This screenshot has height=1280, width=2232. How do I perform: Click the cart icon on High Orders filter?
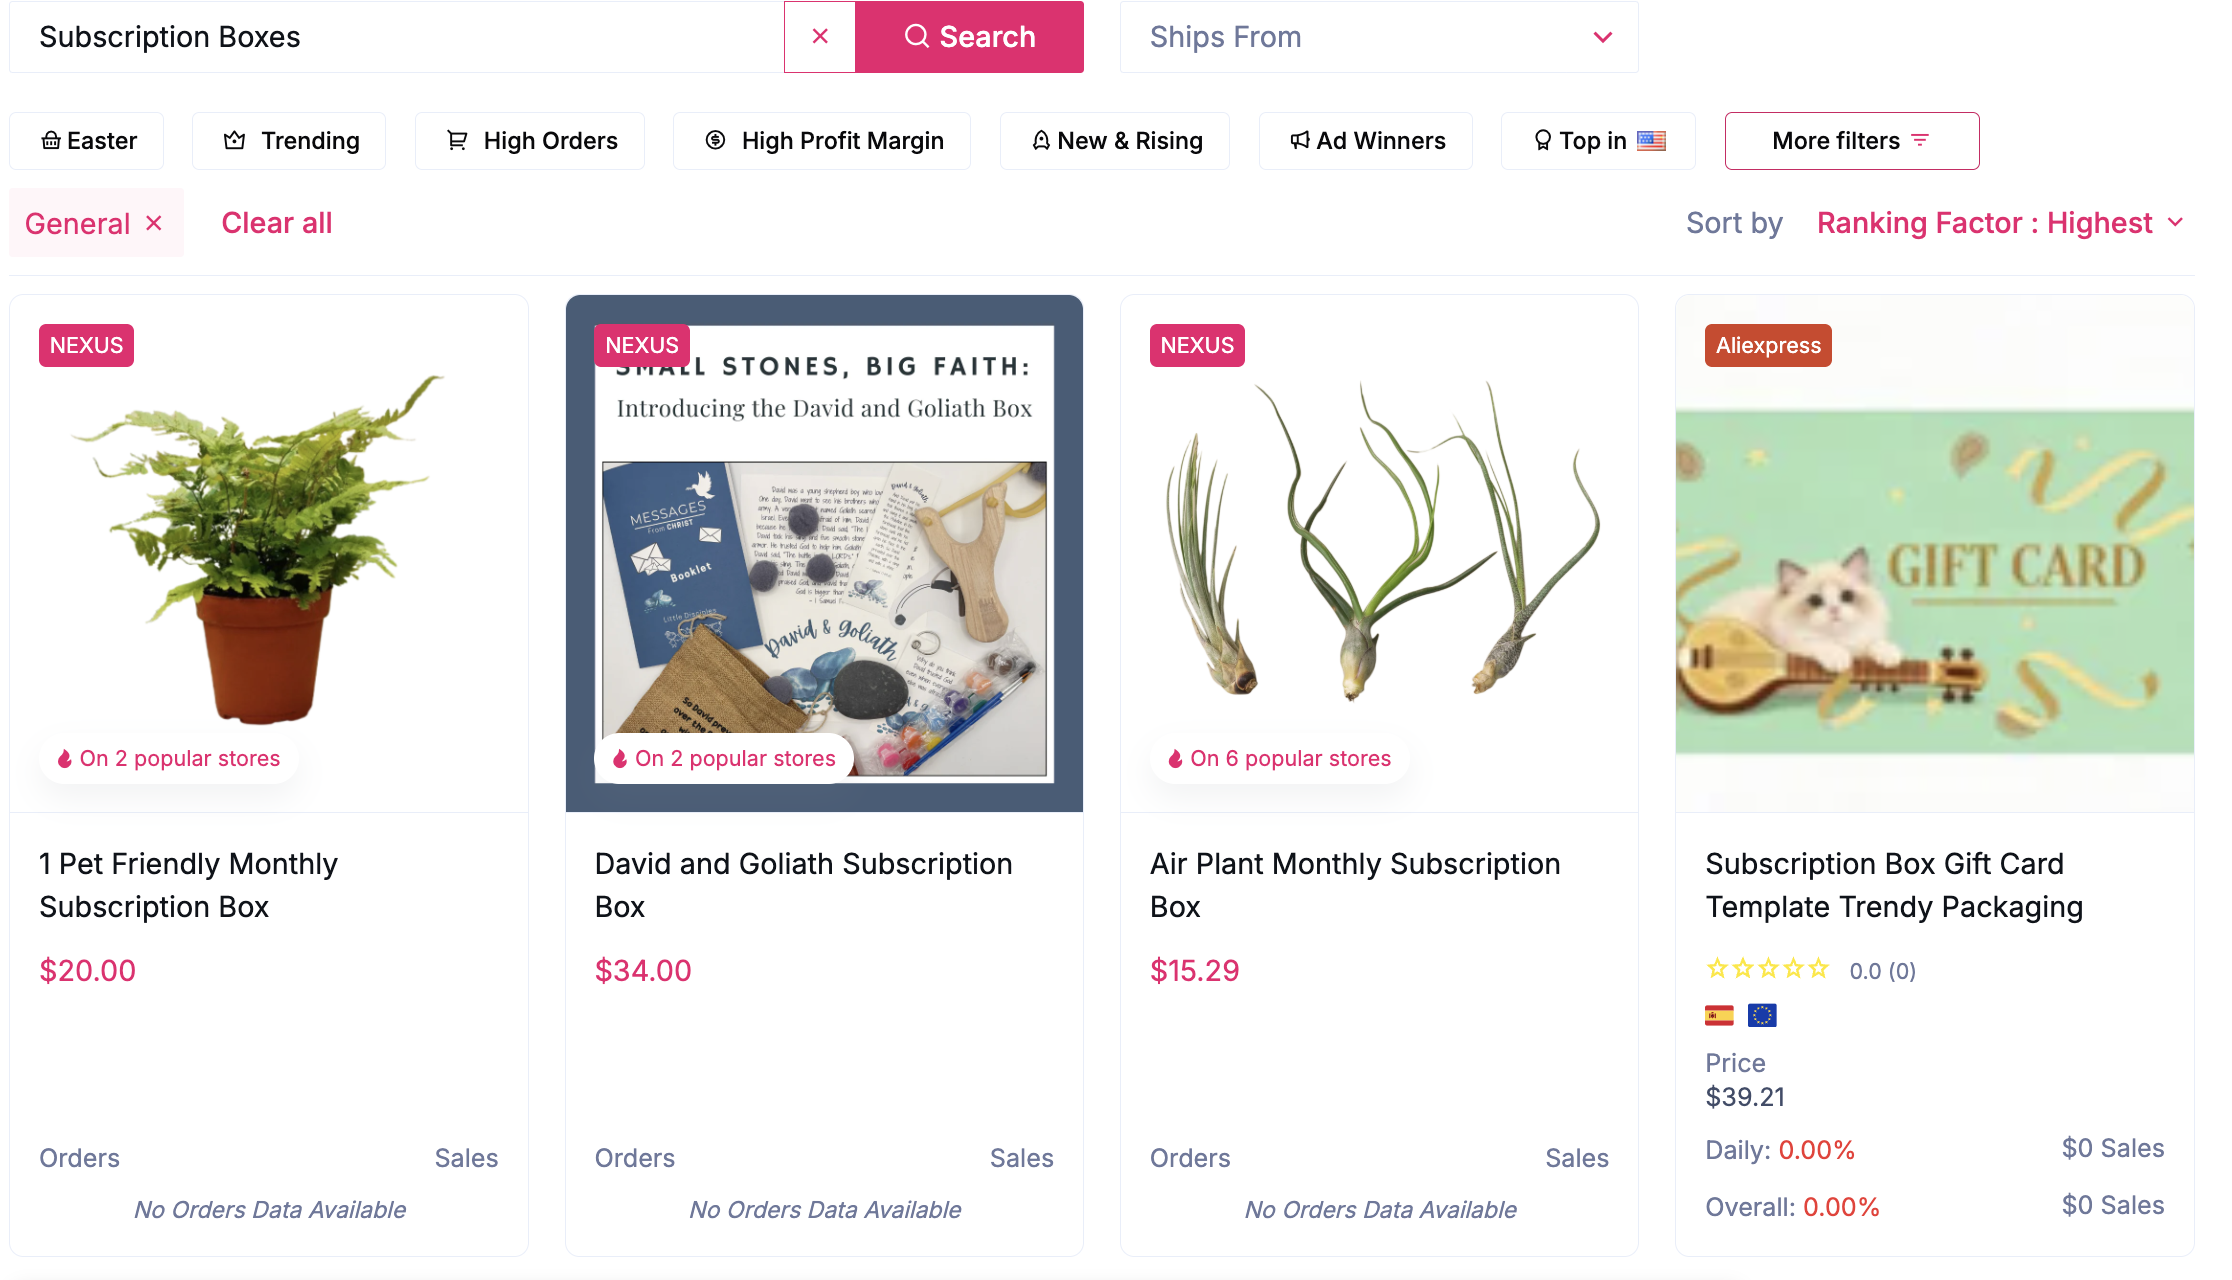tap(457, 140)
